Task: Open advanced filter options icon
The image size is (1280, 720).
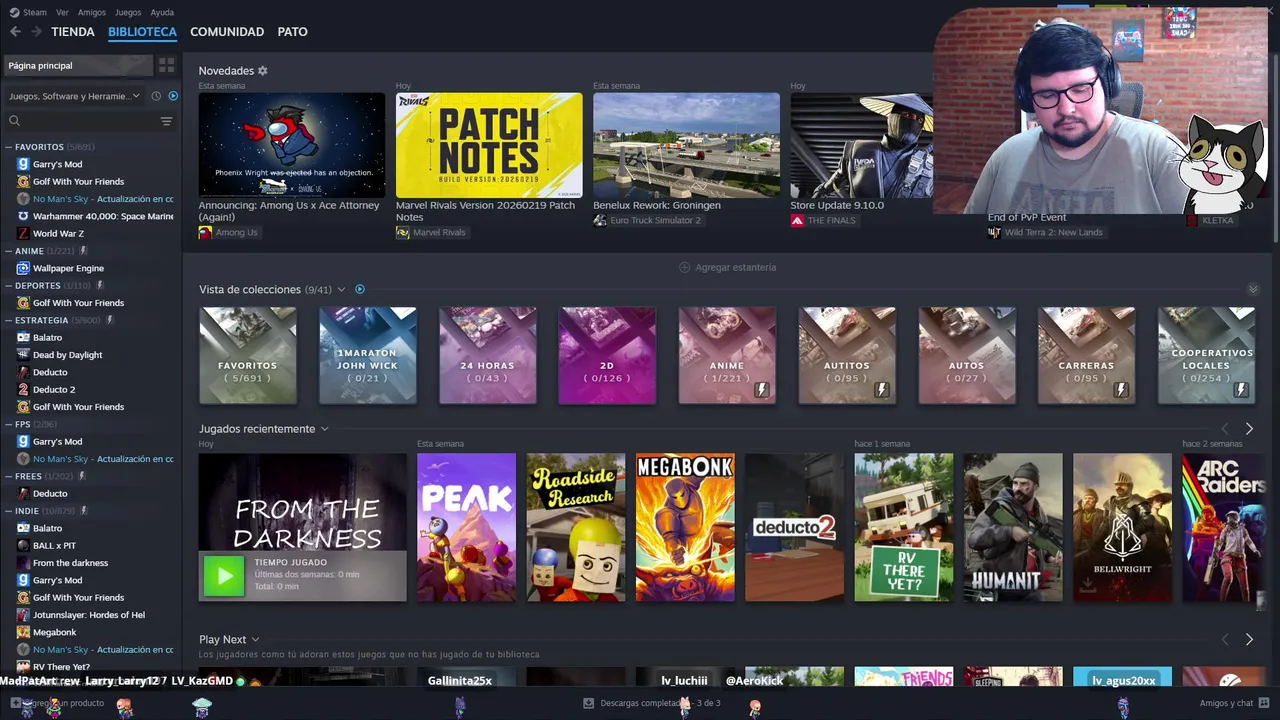Action: tap(166, 121)
